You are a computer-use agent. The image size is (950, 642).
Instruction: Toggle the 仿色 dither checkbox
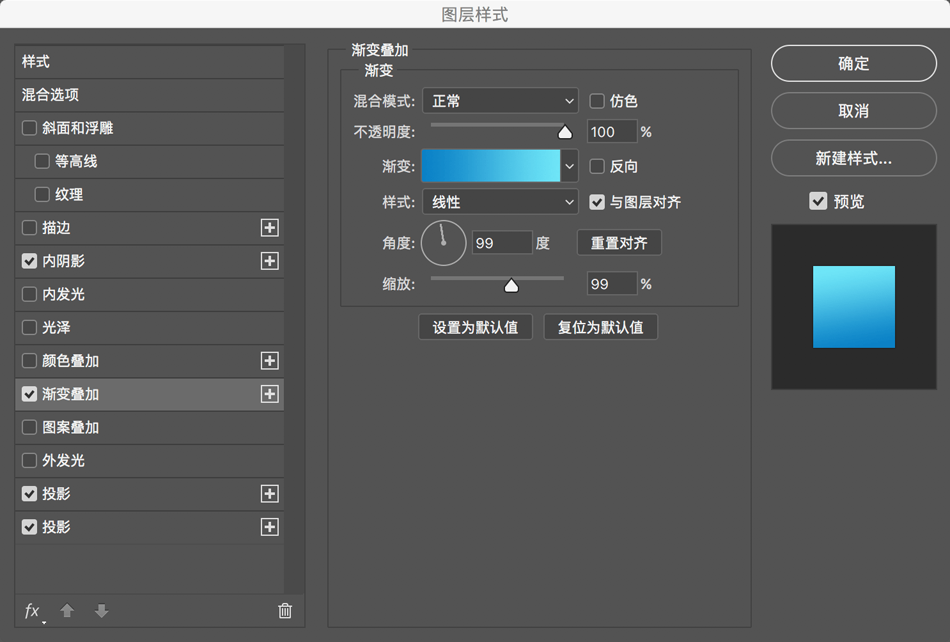597,101
